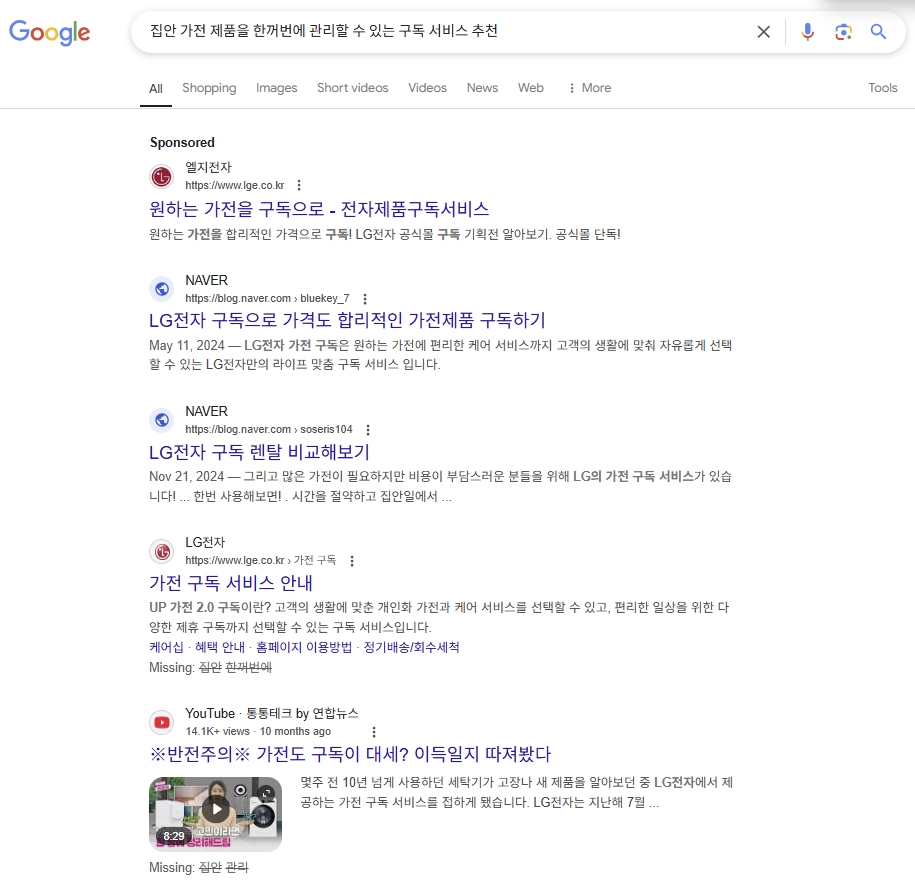Click the globe favicon of the bluekey_7 result
The image size is (915, 883).
point(162,289)
